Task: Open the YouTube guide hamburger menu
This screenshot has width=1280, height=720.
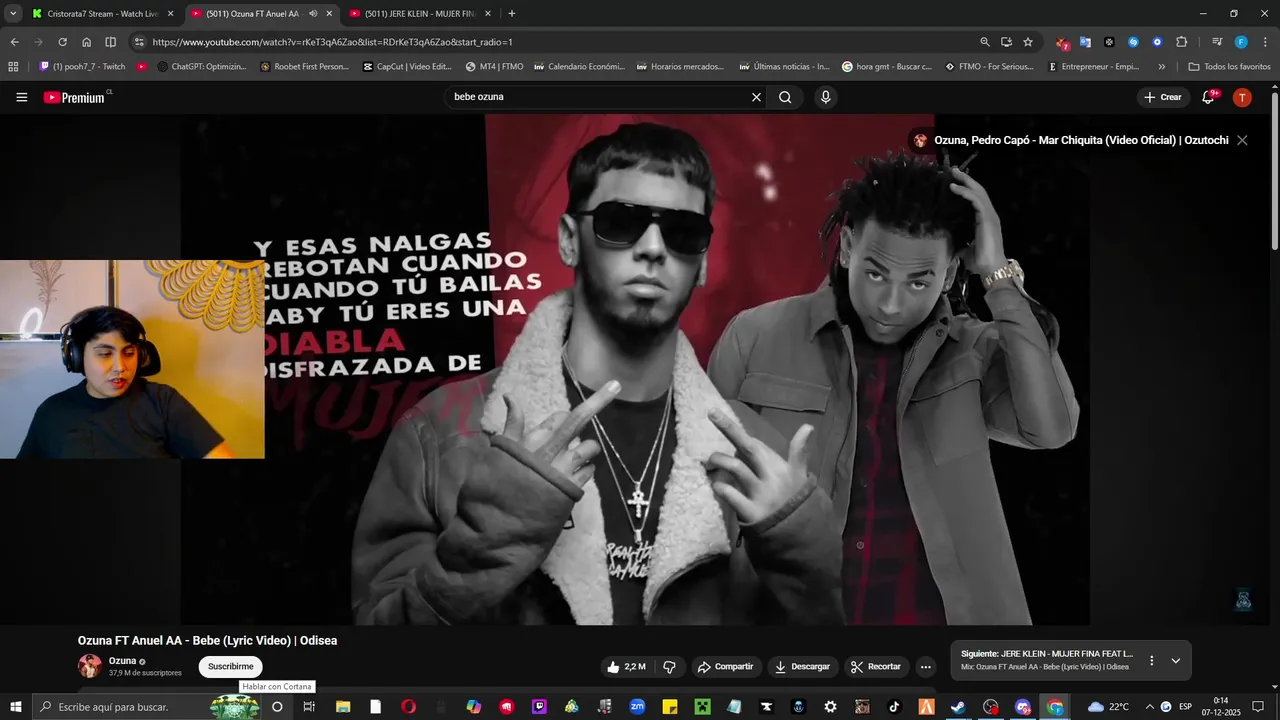Action: 21,97
